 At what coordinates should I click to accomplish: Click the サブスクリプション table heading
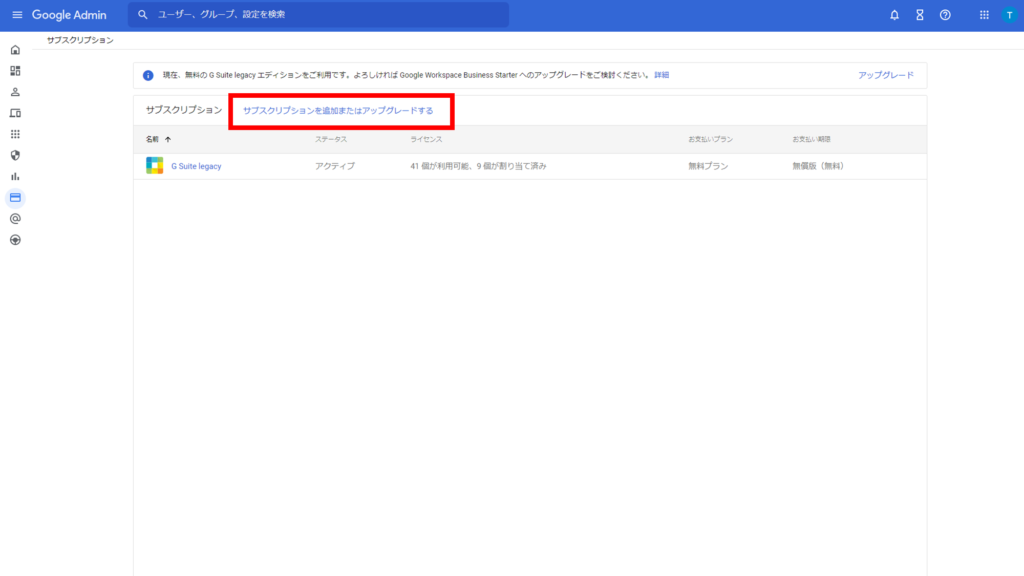point(184,110)
